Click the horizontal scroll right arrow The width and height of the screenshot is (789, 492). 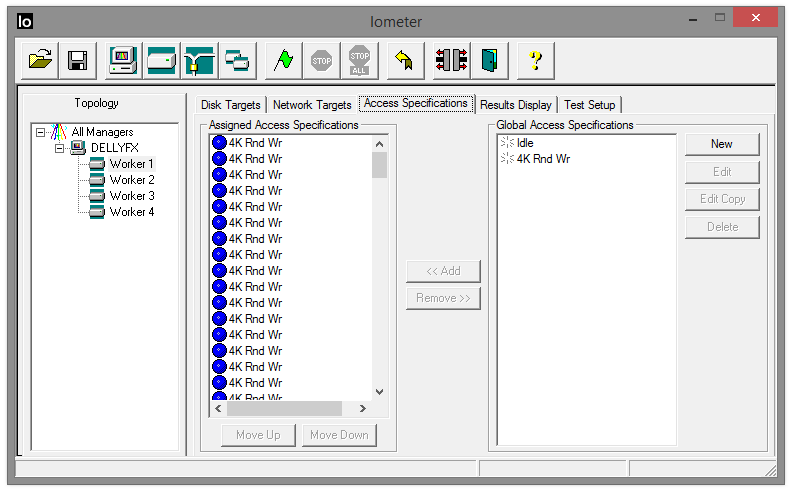[363, 408]
